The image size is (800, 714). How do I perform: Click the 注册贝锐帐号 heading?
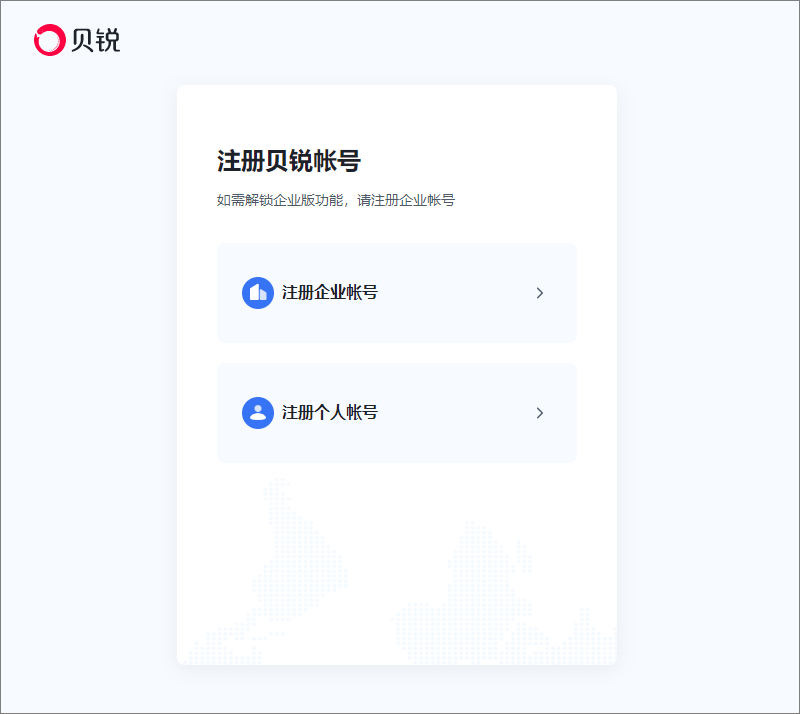pyautogui.click(x=289, y=161)
